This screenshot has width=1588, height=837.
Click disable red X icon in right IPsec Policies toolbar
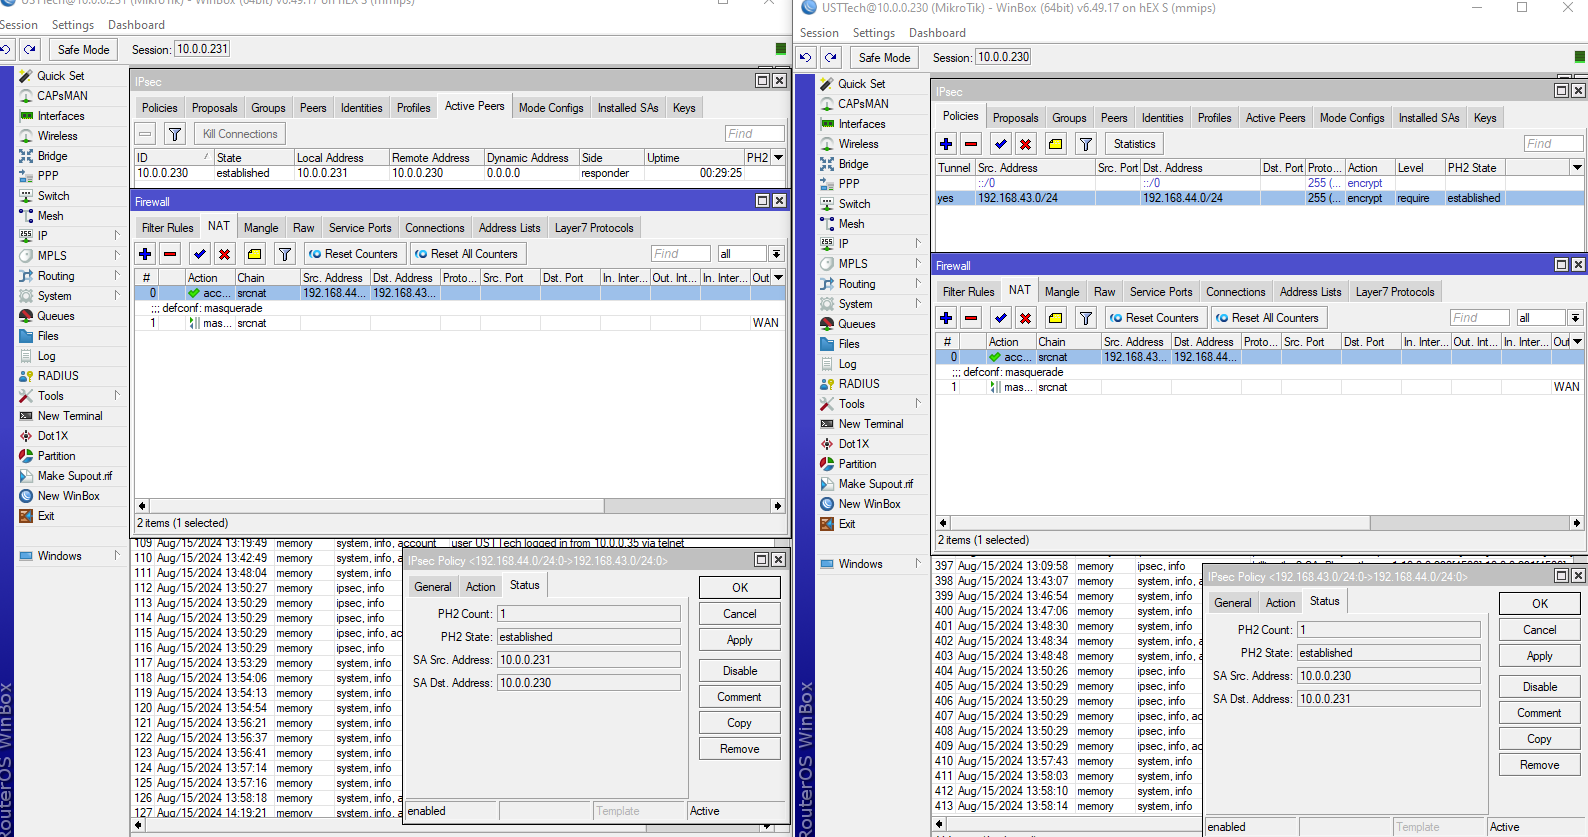click(1025, 144)
